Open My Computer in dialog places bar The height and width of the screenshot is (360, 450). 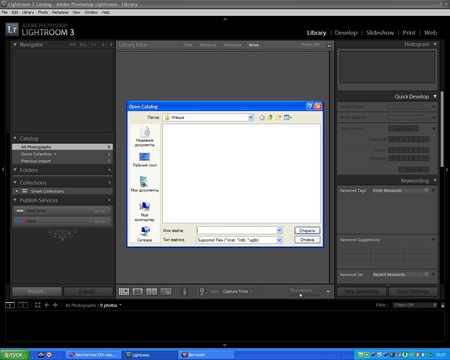coord(145,212)
